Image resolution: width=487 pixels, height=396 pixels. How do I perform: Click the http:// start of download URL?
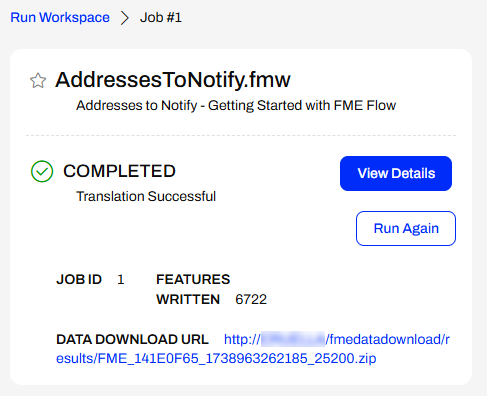point(242,339)
